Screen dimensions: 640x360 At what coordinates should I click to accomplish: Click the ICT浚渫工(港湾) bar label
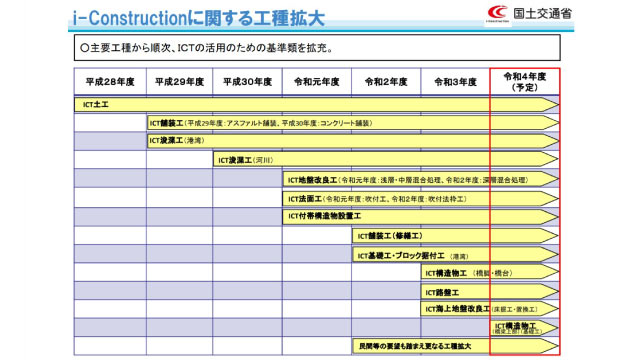(x=177, y=141)
